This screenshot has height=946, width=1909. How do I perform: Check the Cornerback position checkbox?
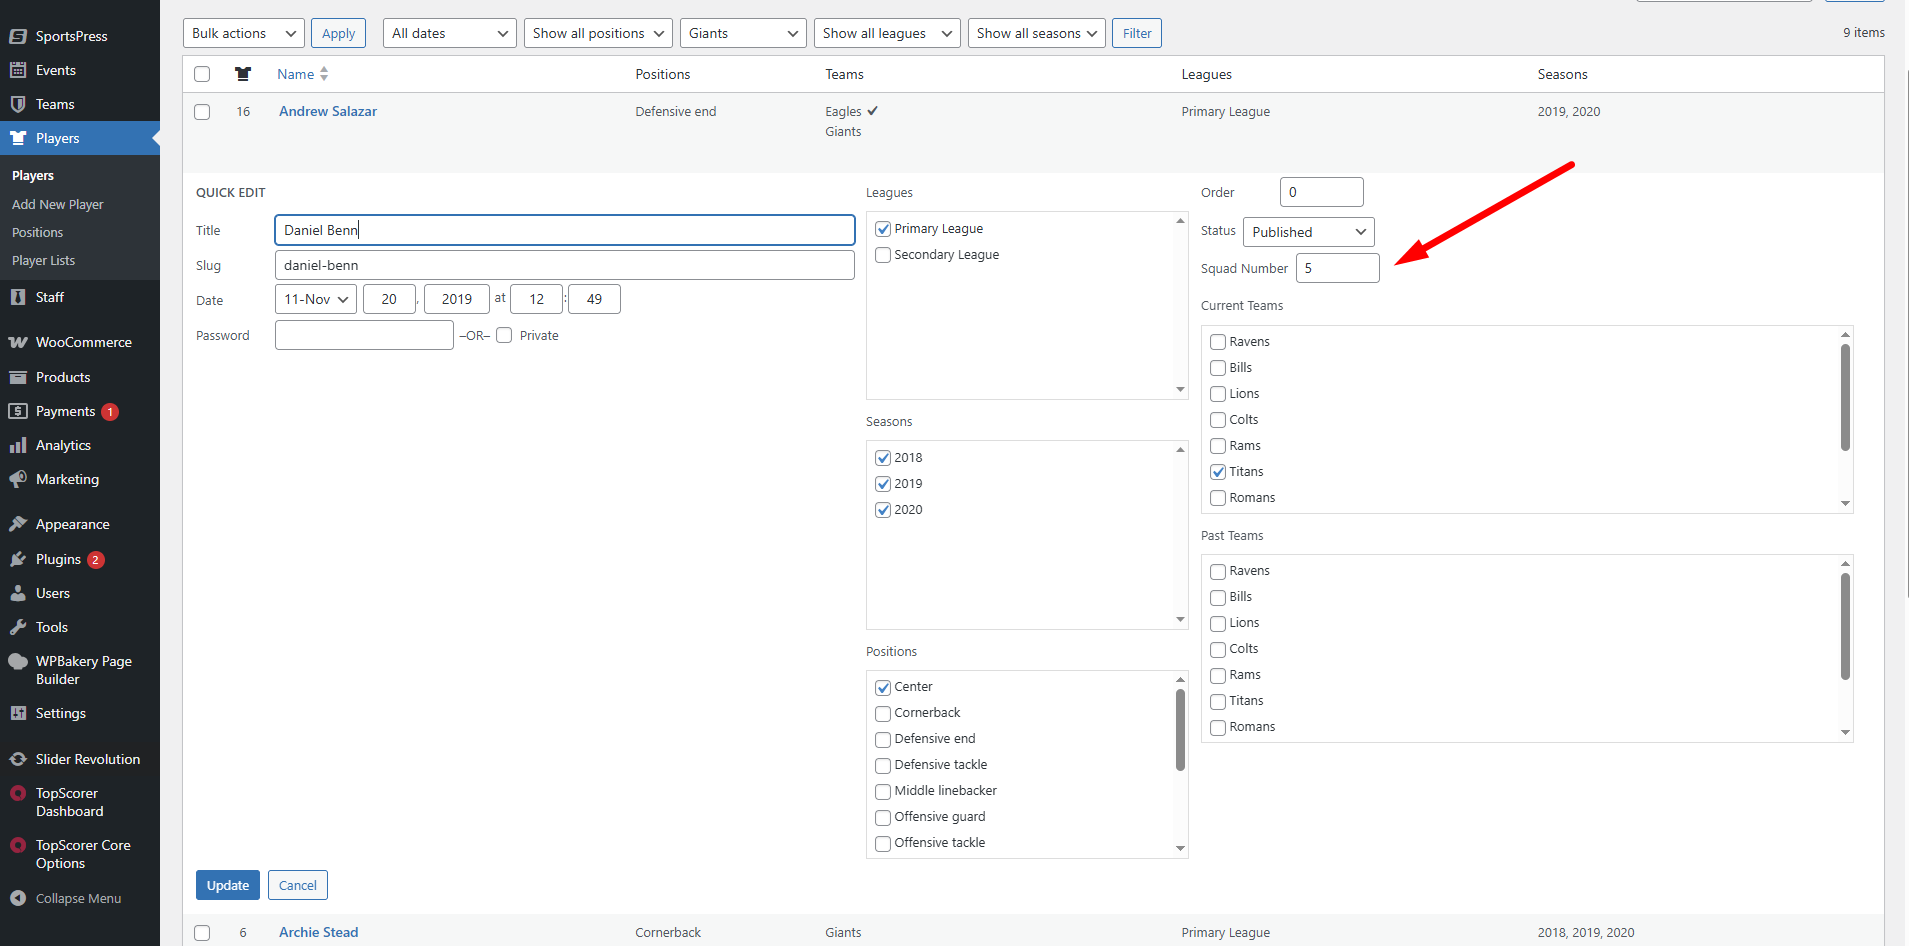pyautogui.click(x=883, y=713)
